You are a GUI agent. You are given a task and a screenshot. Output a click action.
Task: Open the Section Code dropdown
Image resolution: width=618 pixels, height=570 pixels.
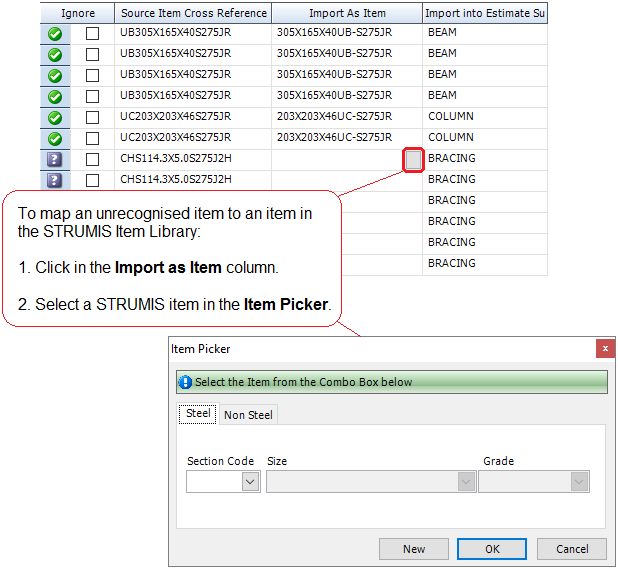coord(250,482)
